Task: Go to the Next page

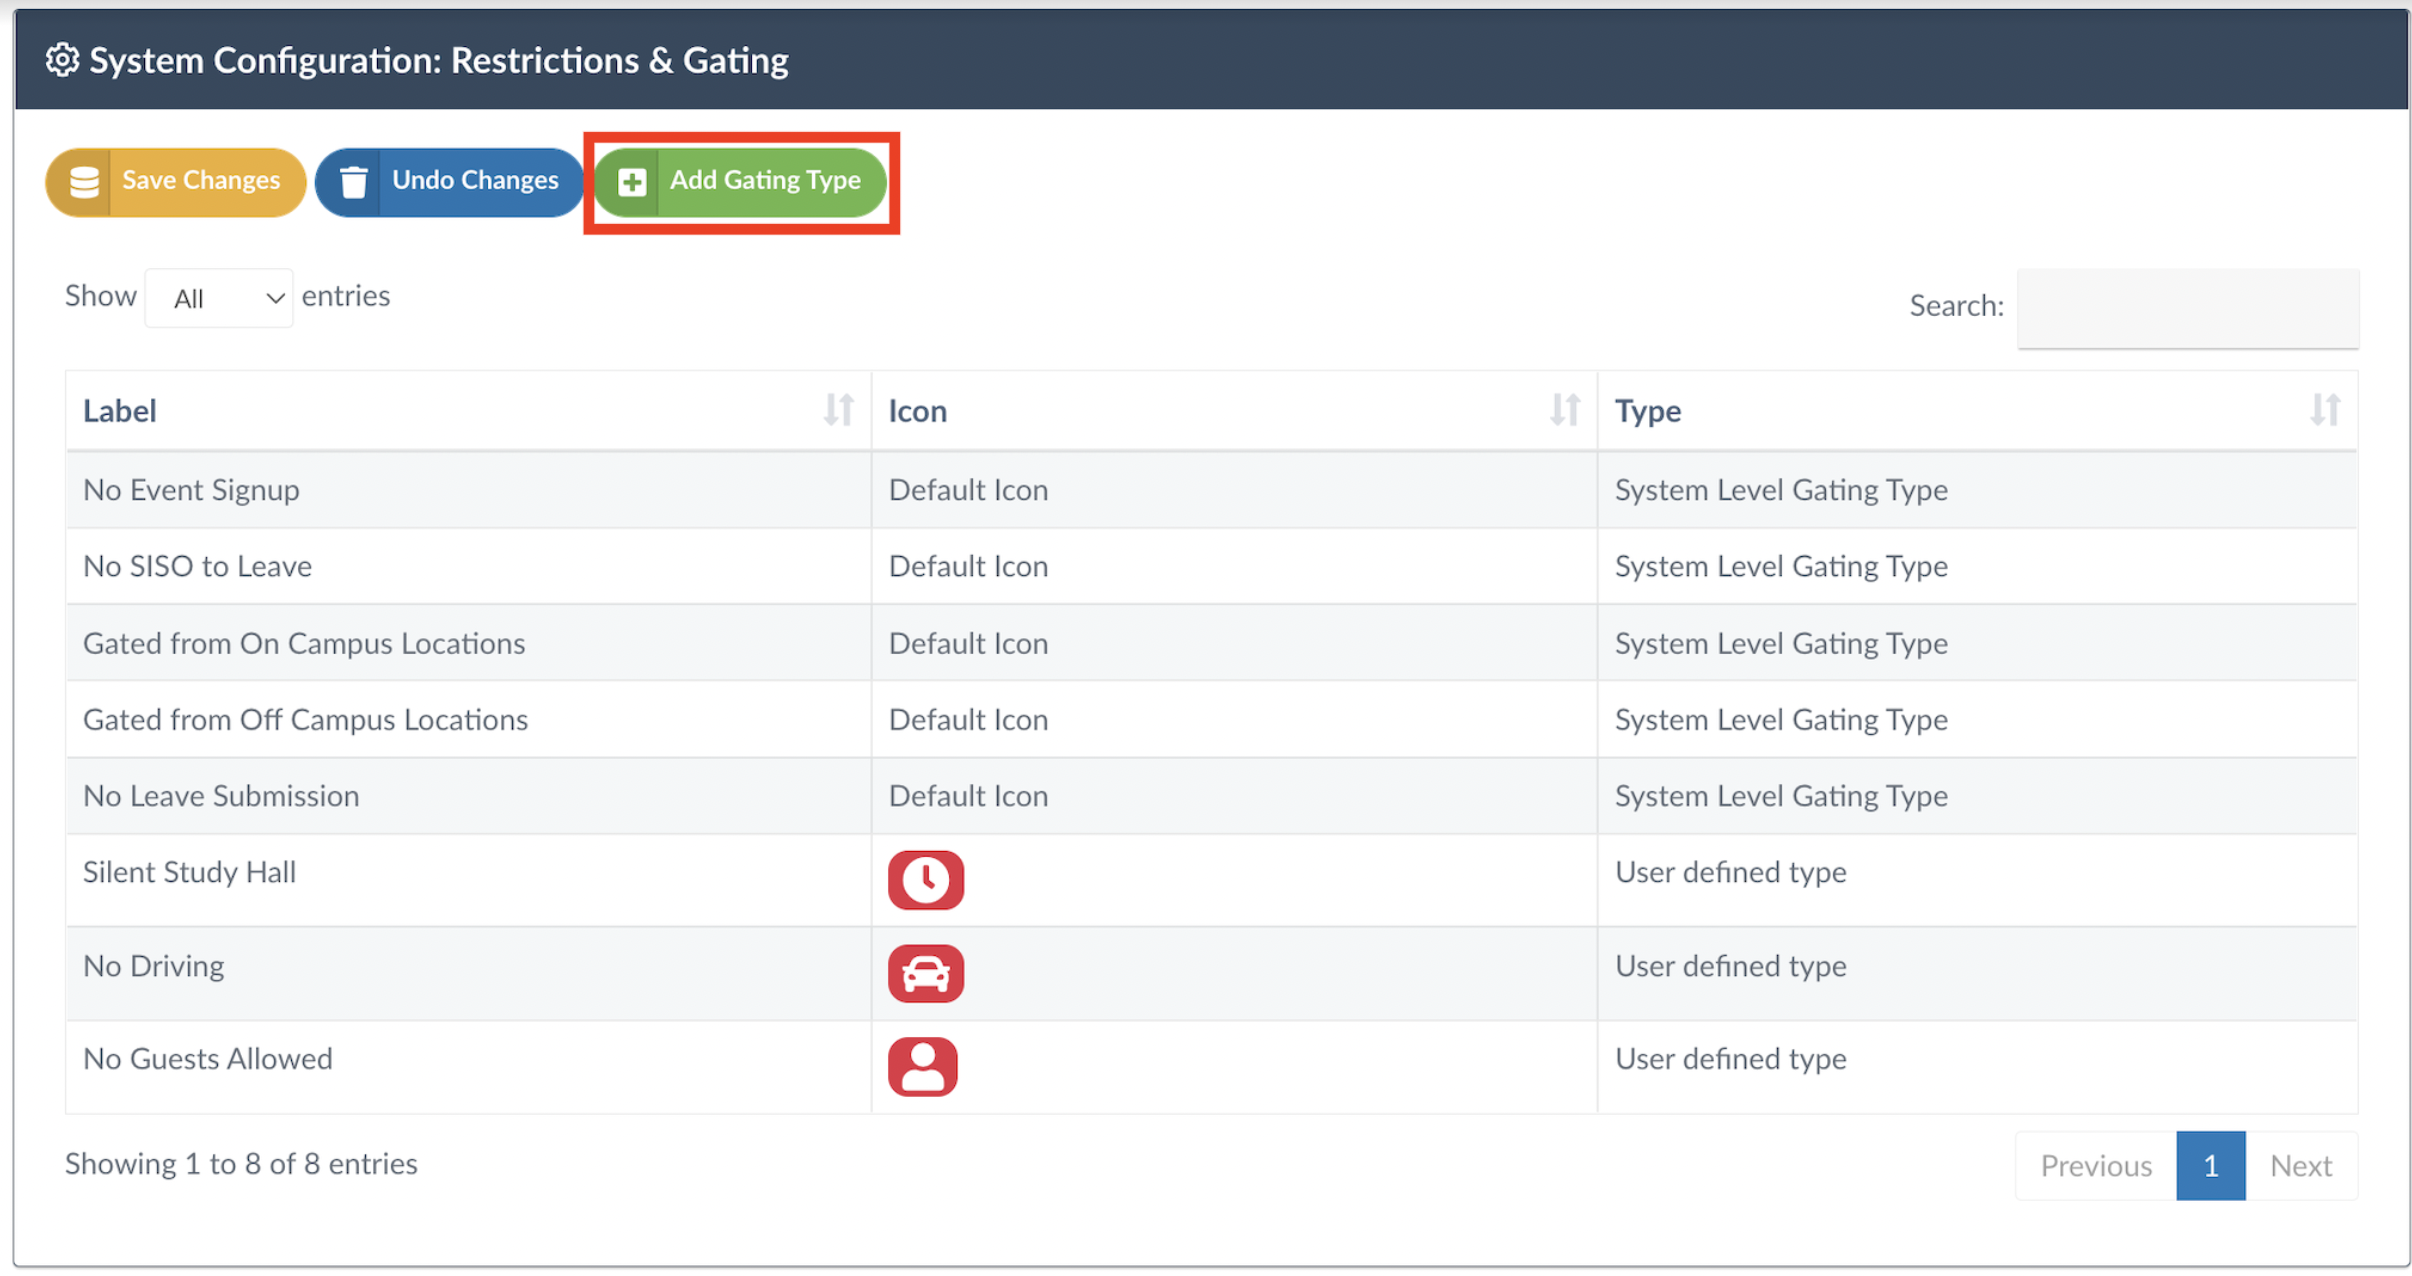Action: [2300, 1165]
